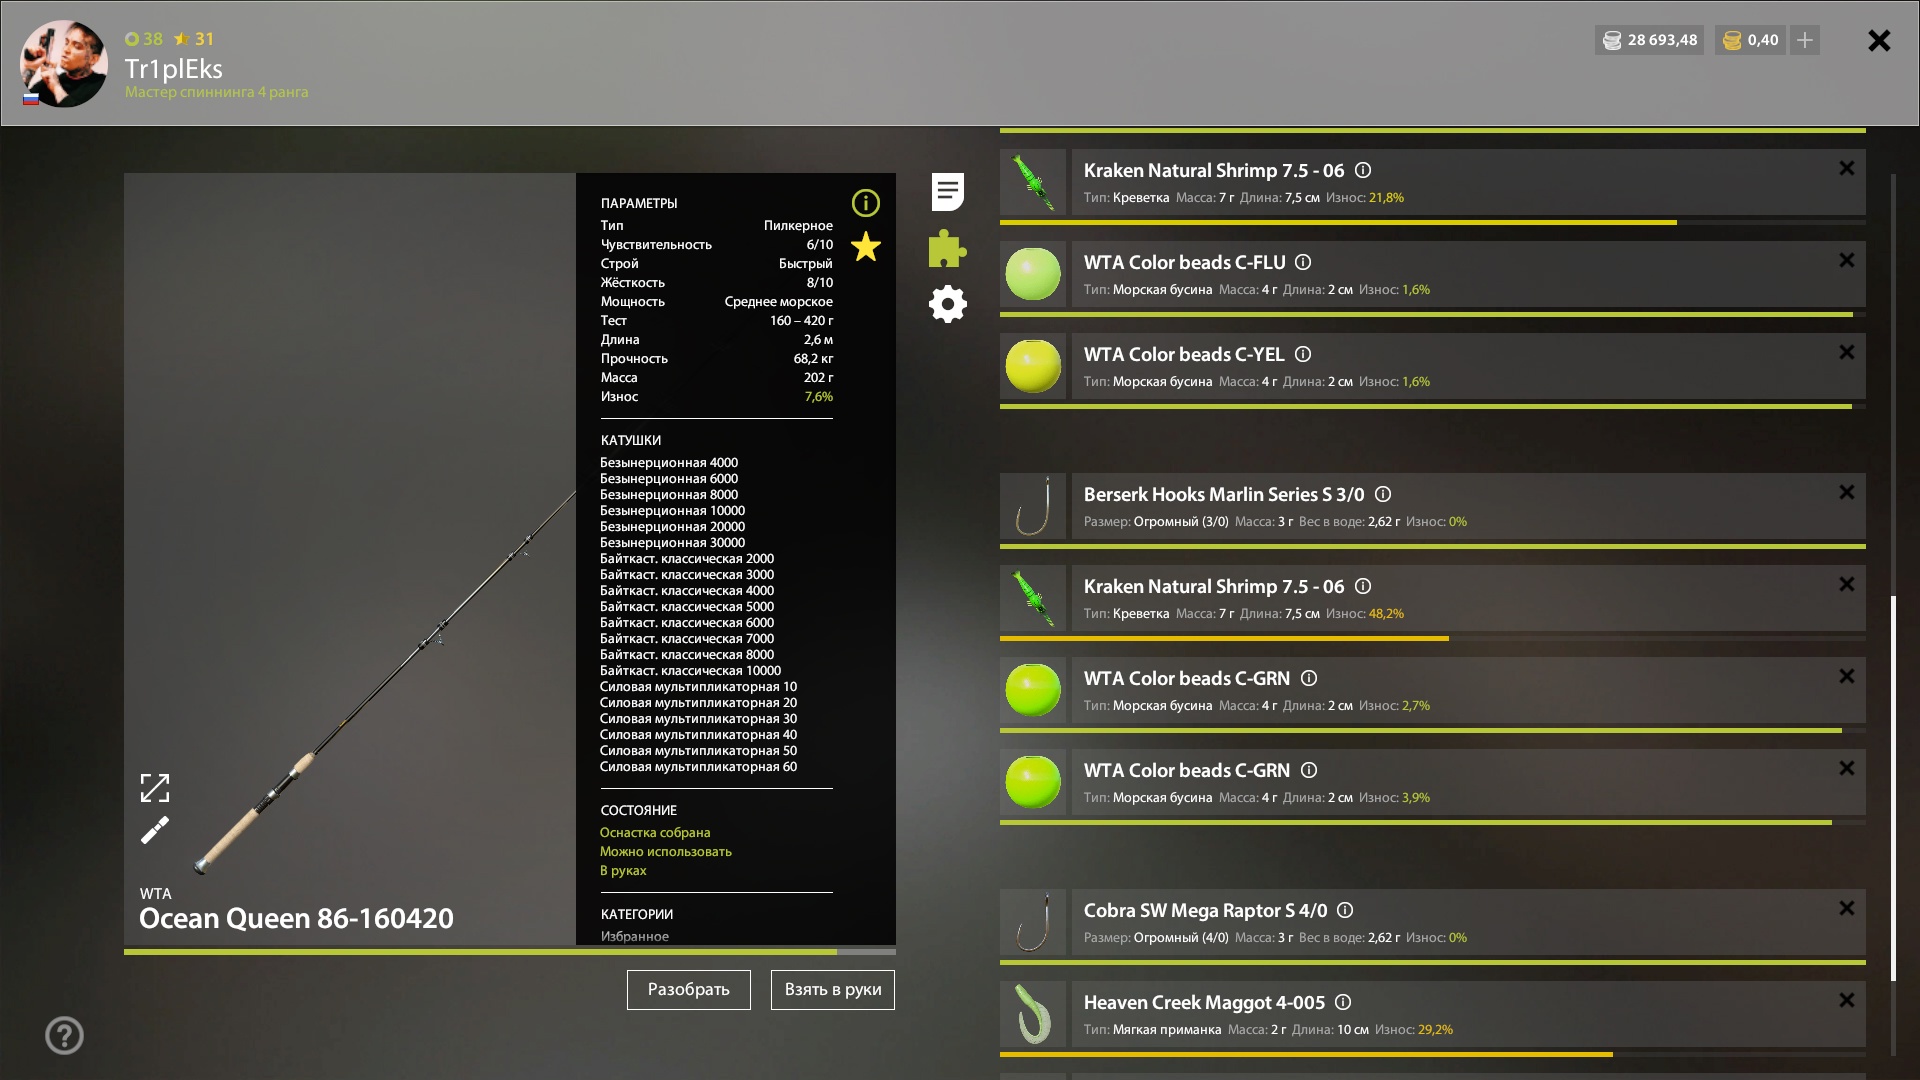Click the gold balance 0,40

coord(1750,40)
